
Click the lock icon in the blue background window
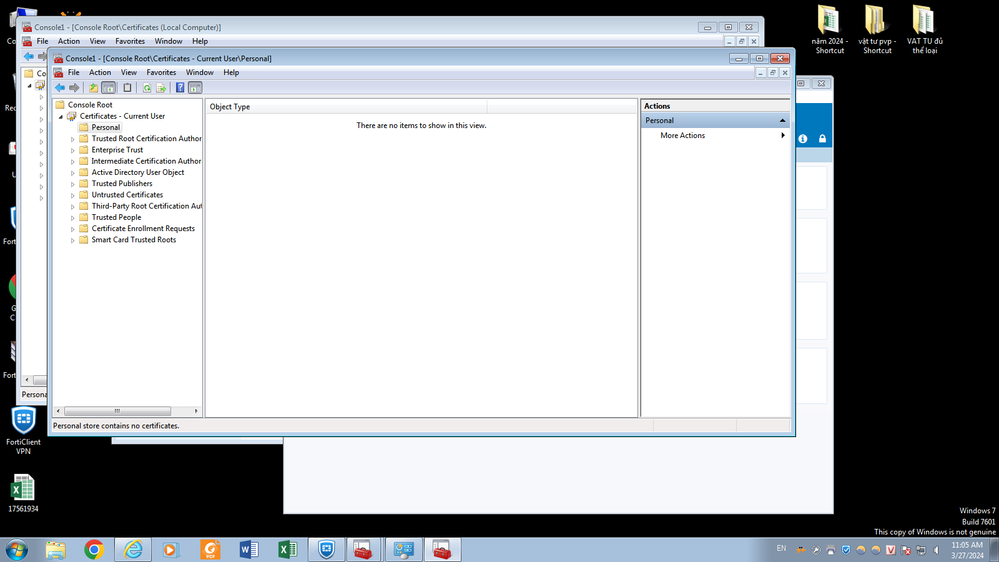(823, 139)
